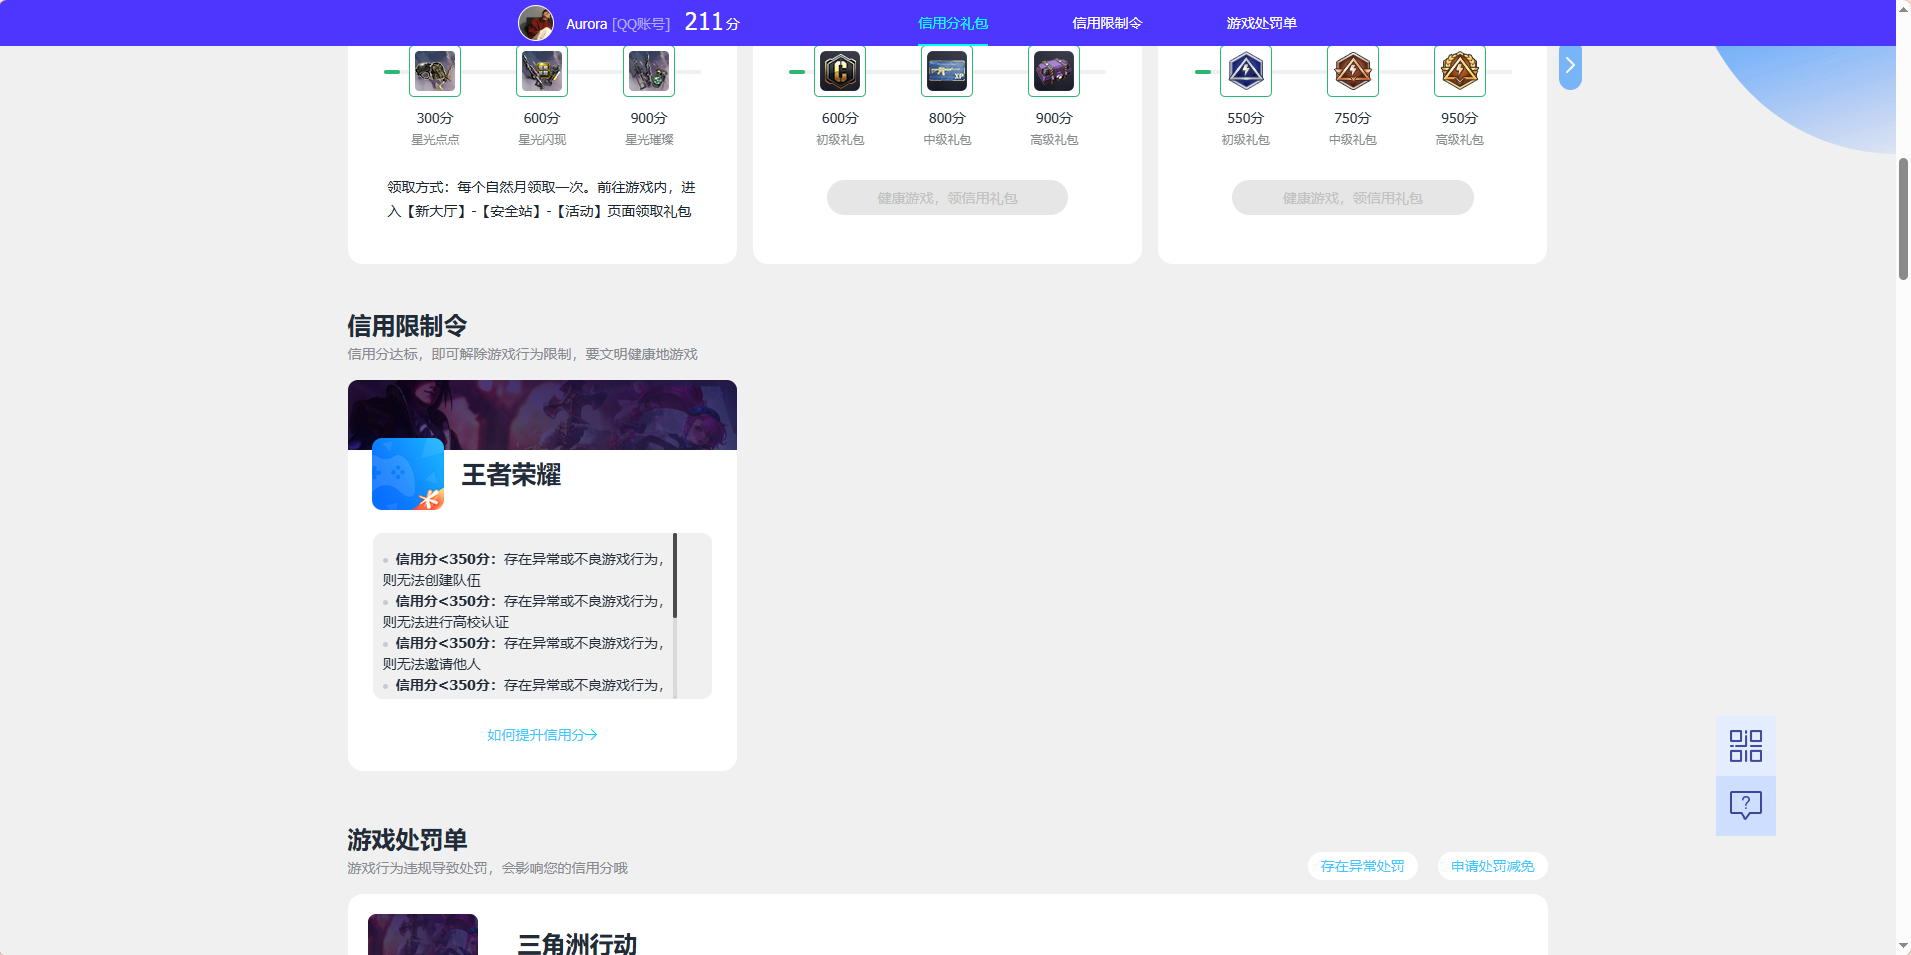Image resolution: width=1911 pixels, height=955 pixels.
Task: Click the Aurora user avatar
Action: click(x=536, y=23)
